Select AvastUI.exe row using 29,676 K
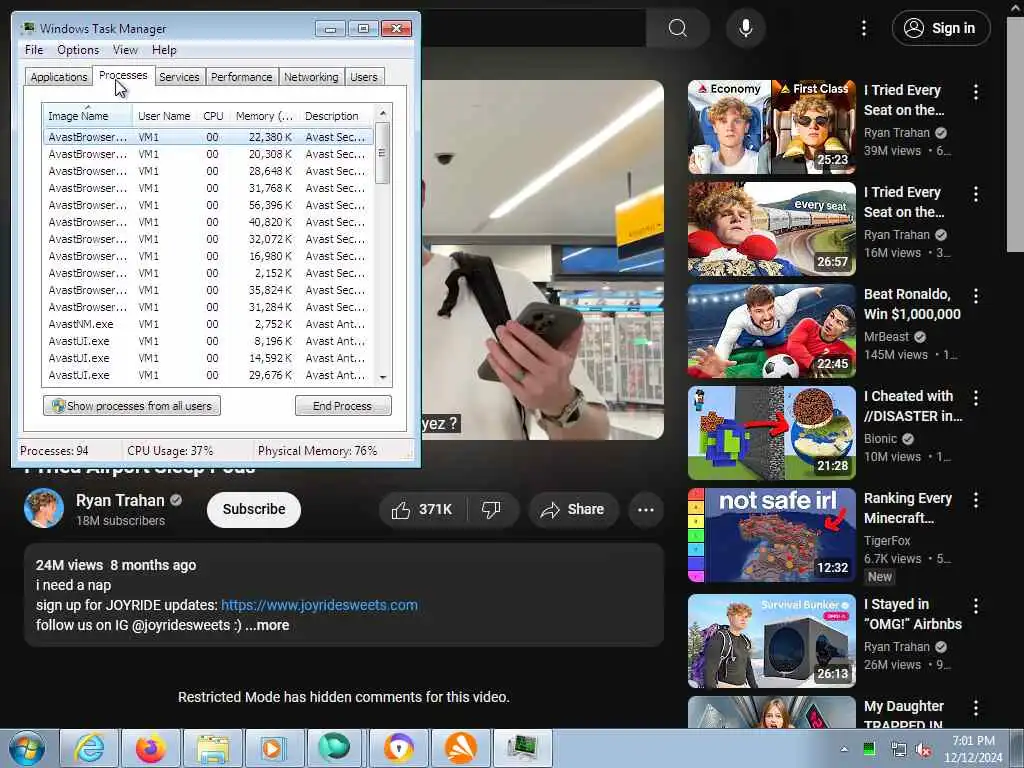 pos(208,375)
